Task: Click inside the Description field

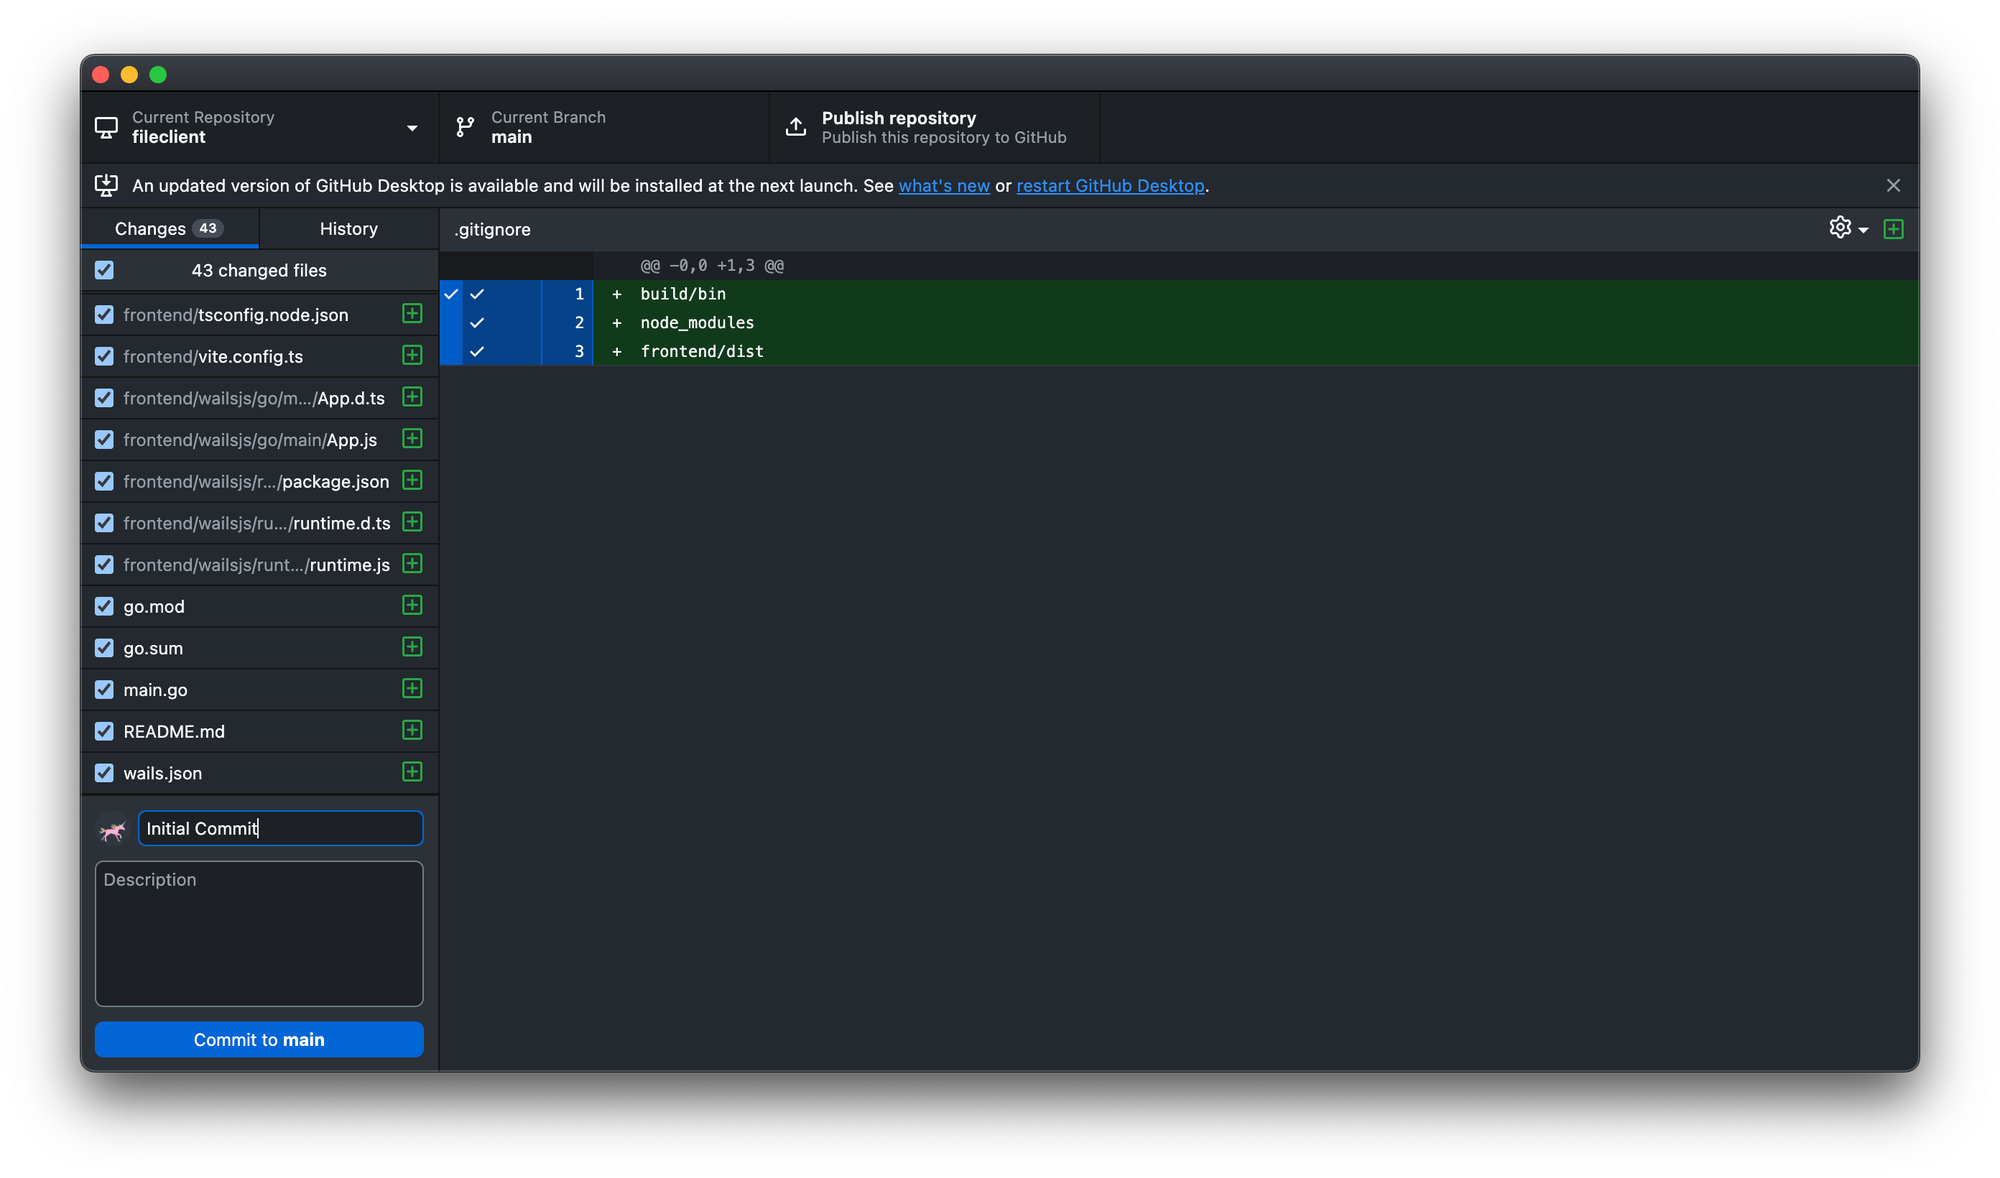Action: [x=258, y=934]
